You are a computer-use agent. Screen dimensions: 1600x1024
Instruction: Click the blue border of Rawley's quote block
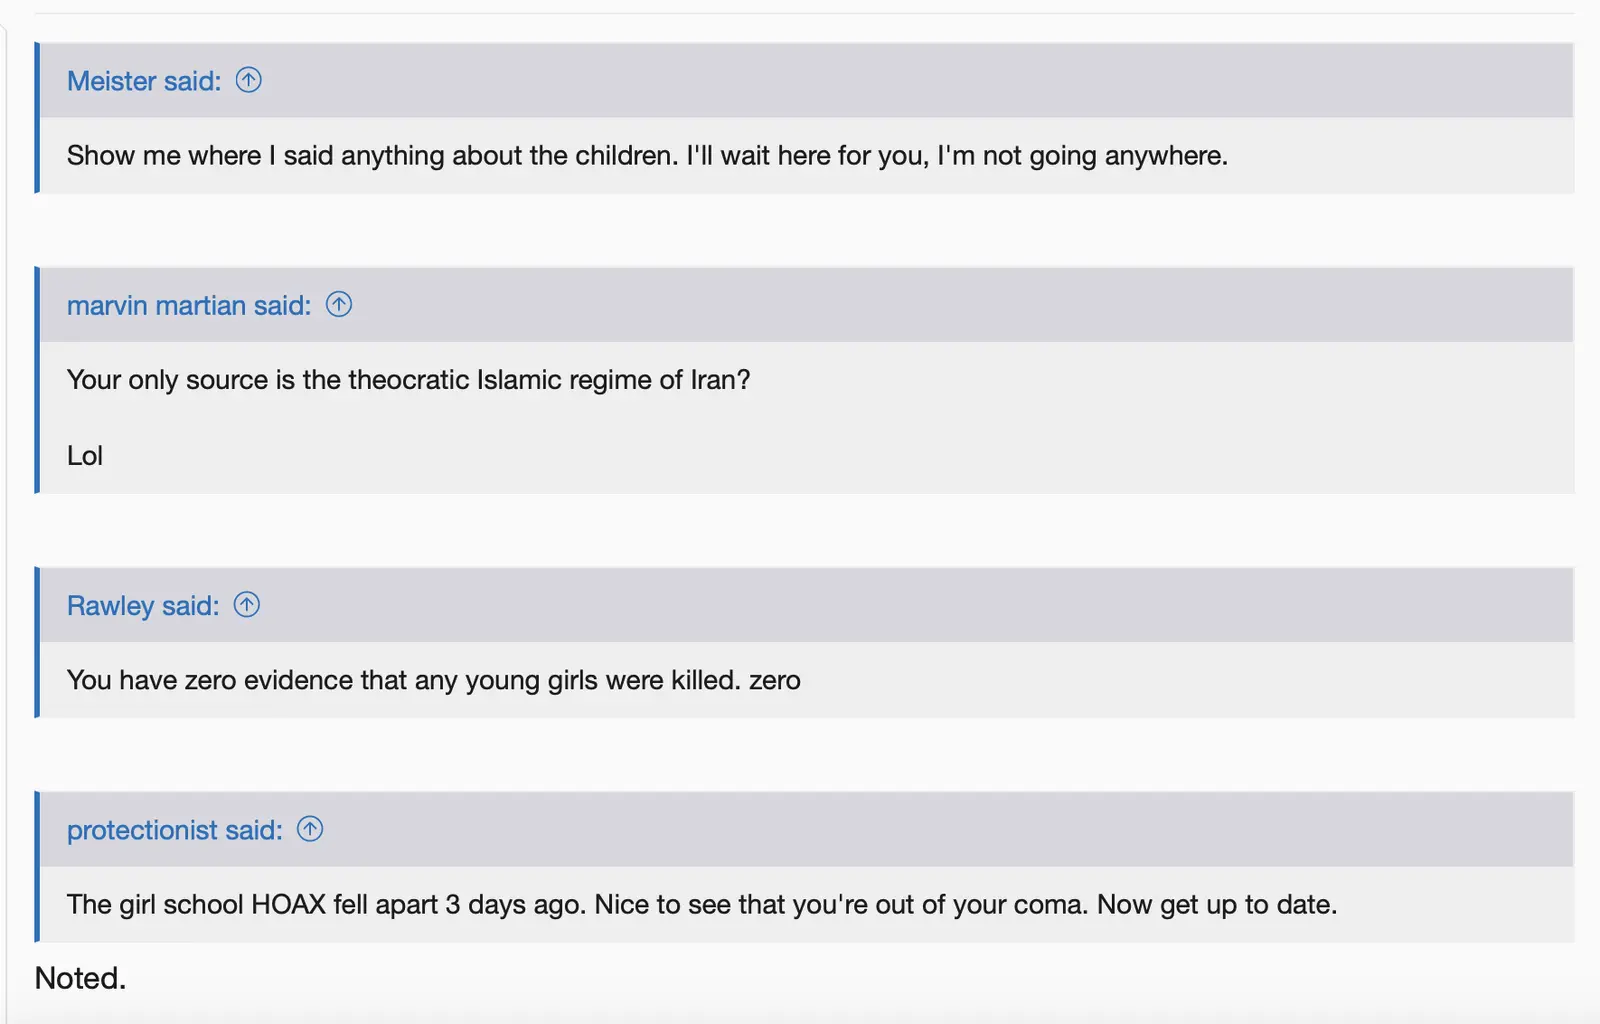(39, 640)
